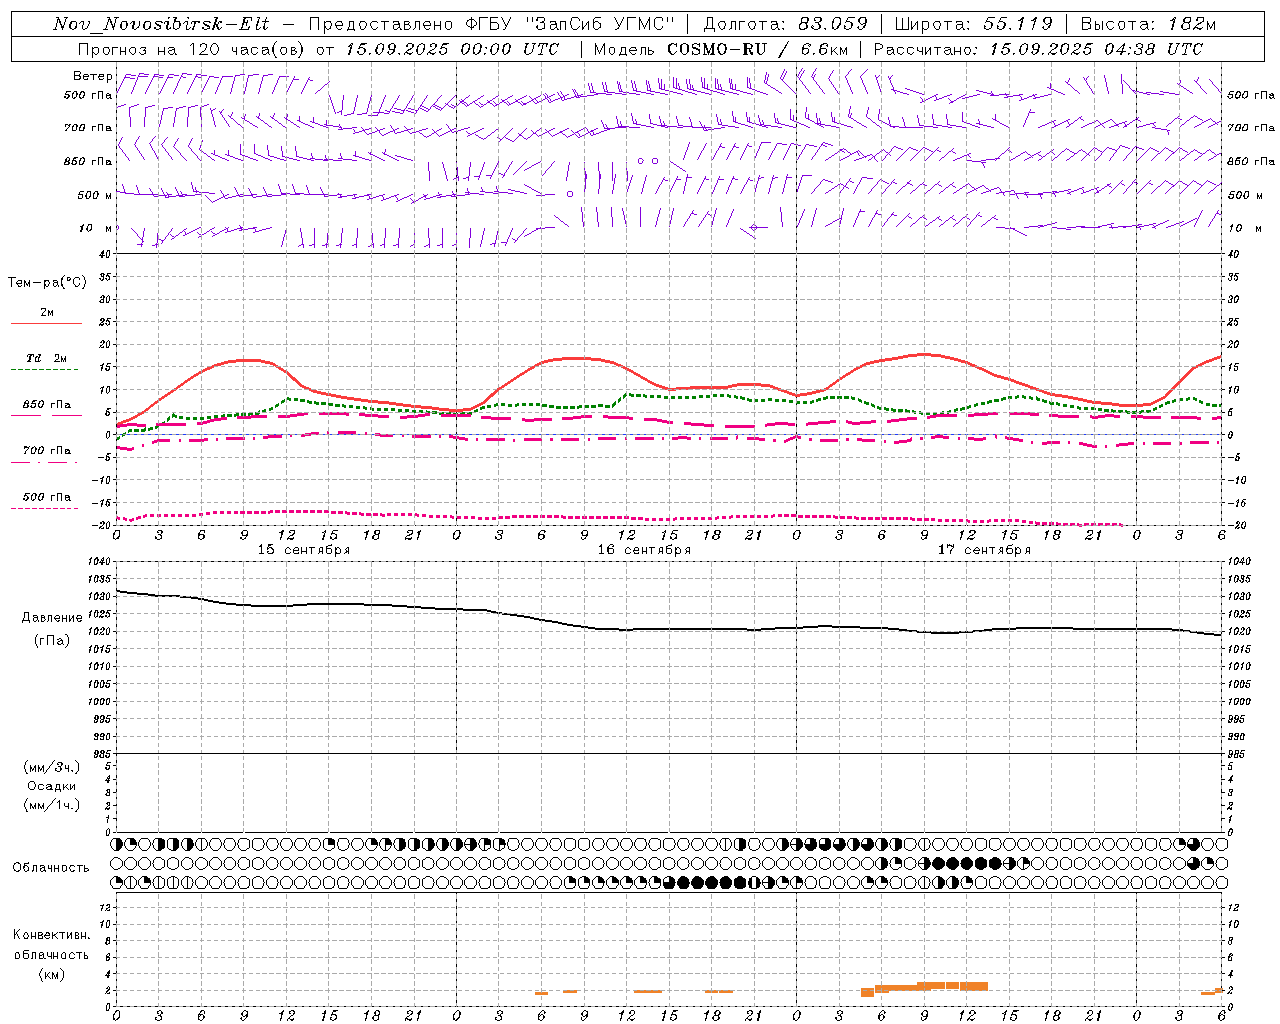
Task: Click the 850 гПа temperature legend entry
Action: (47, 405)
